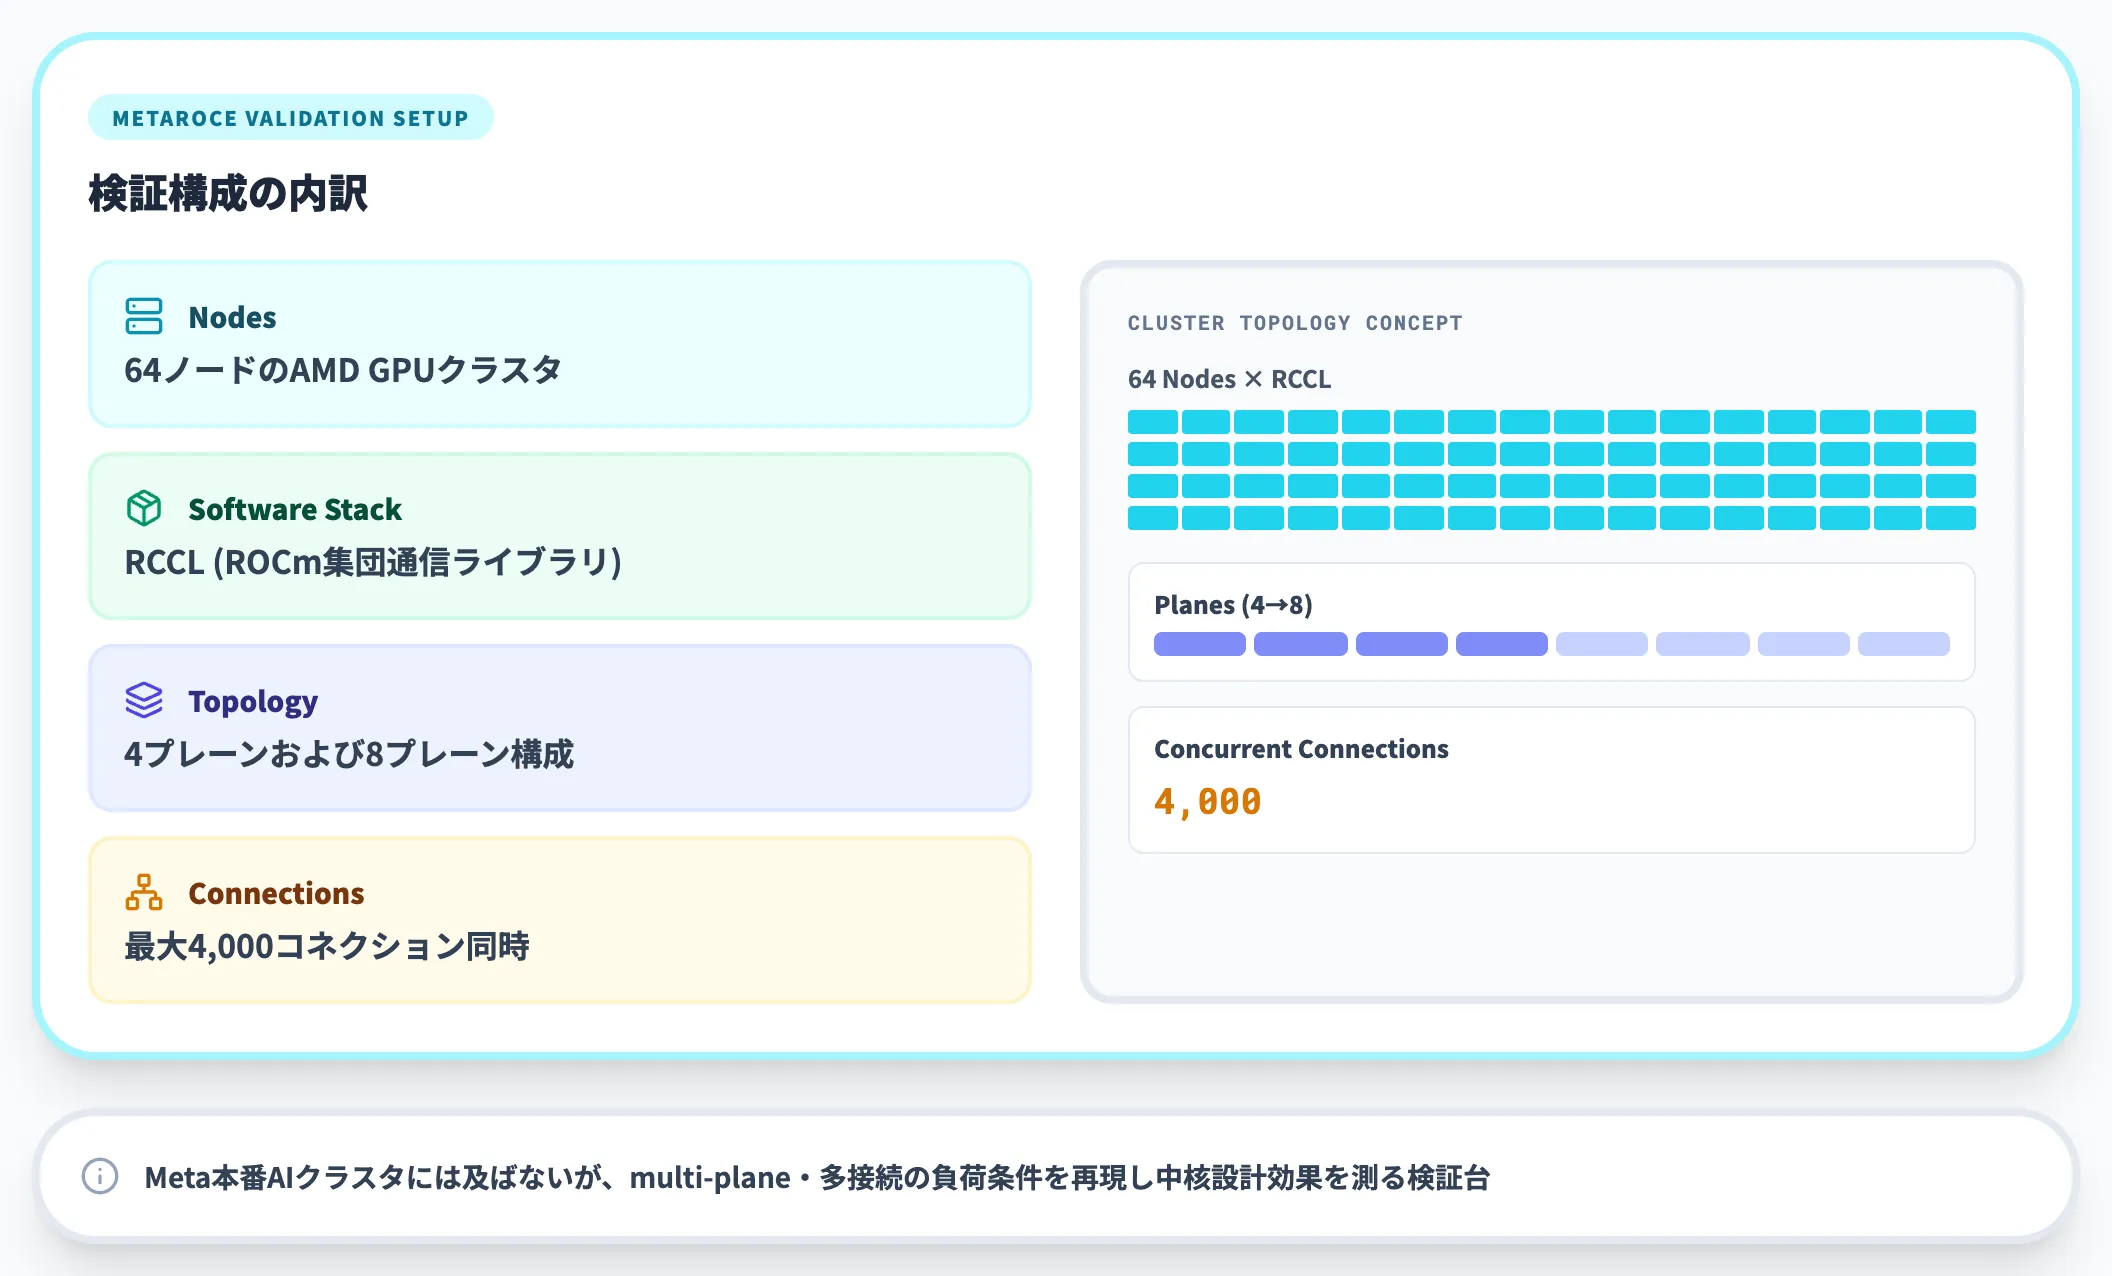Click the Connections card title
Viewport: 2112px width, 1276px height.
[276, 893]
